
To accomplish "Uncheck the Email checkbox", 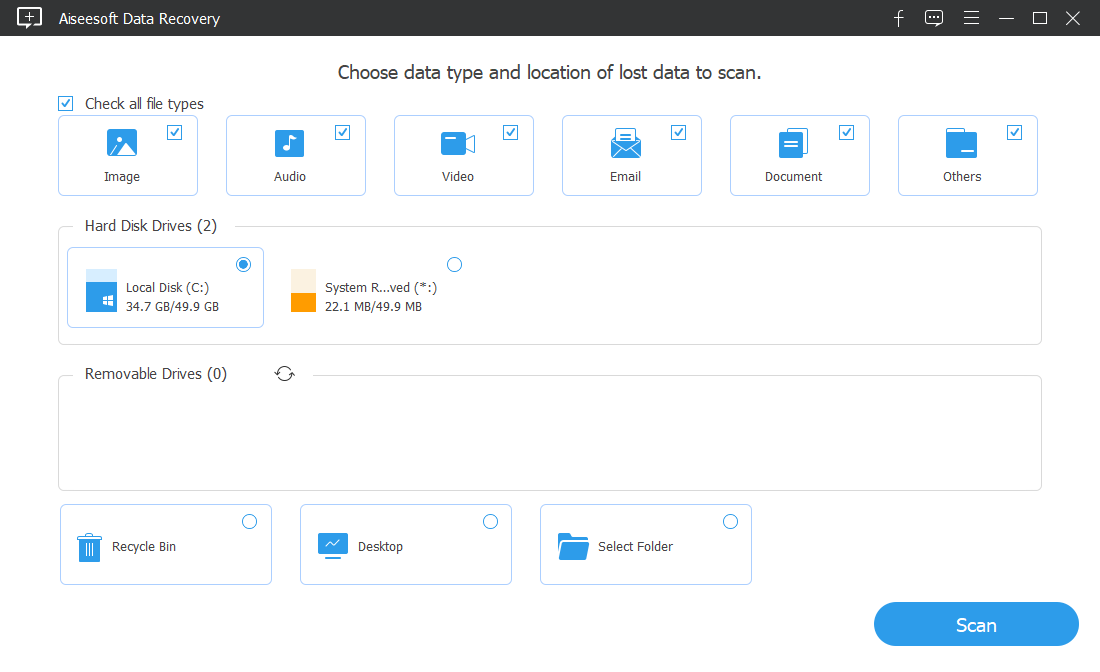I will [x=678, y=133].
